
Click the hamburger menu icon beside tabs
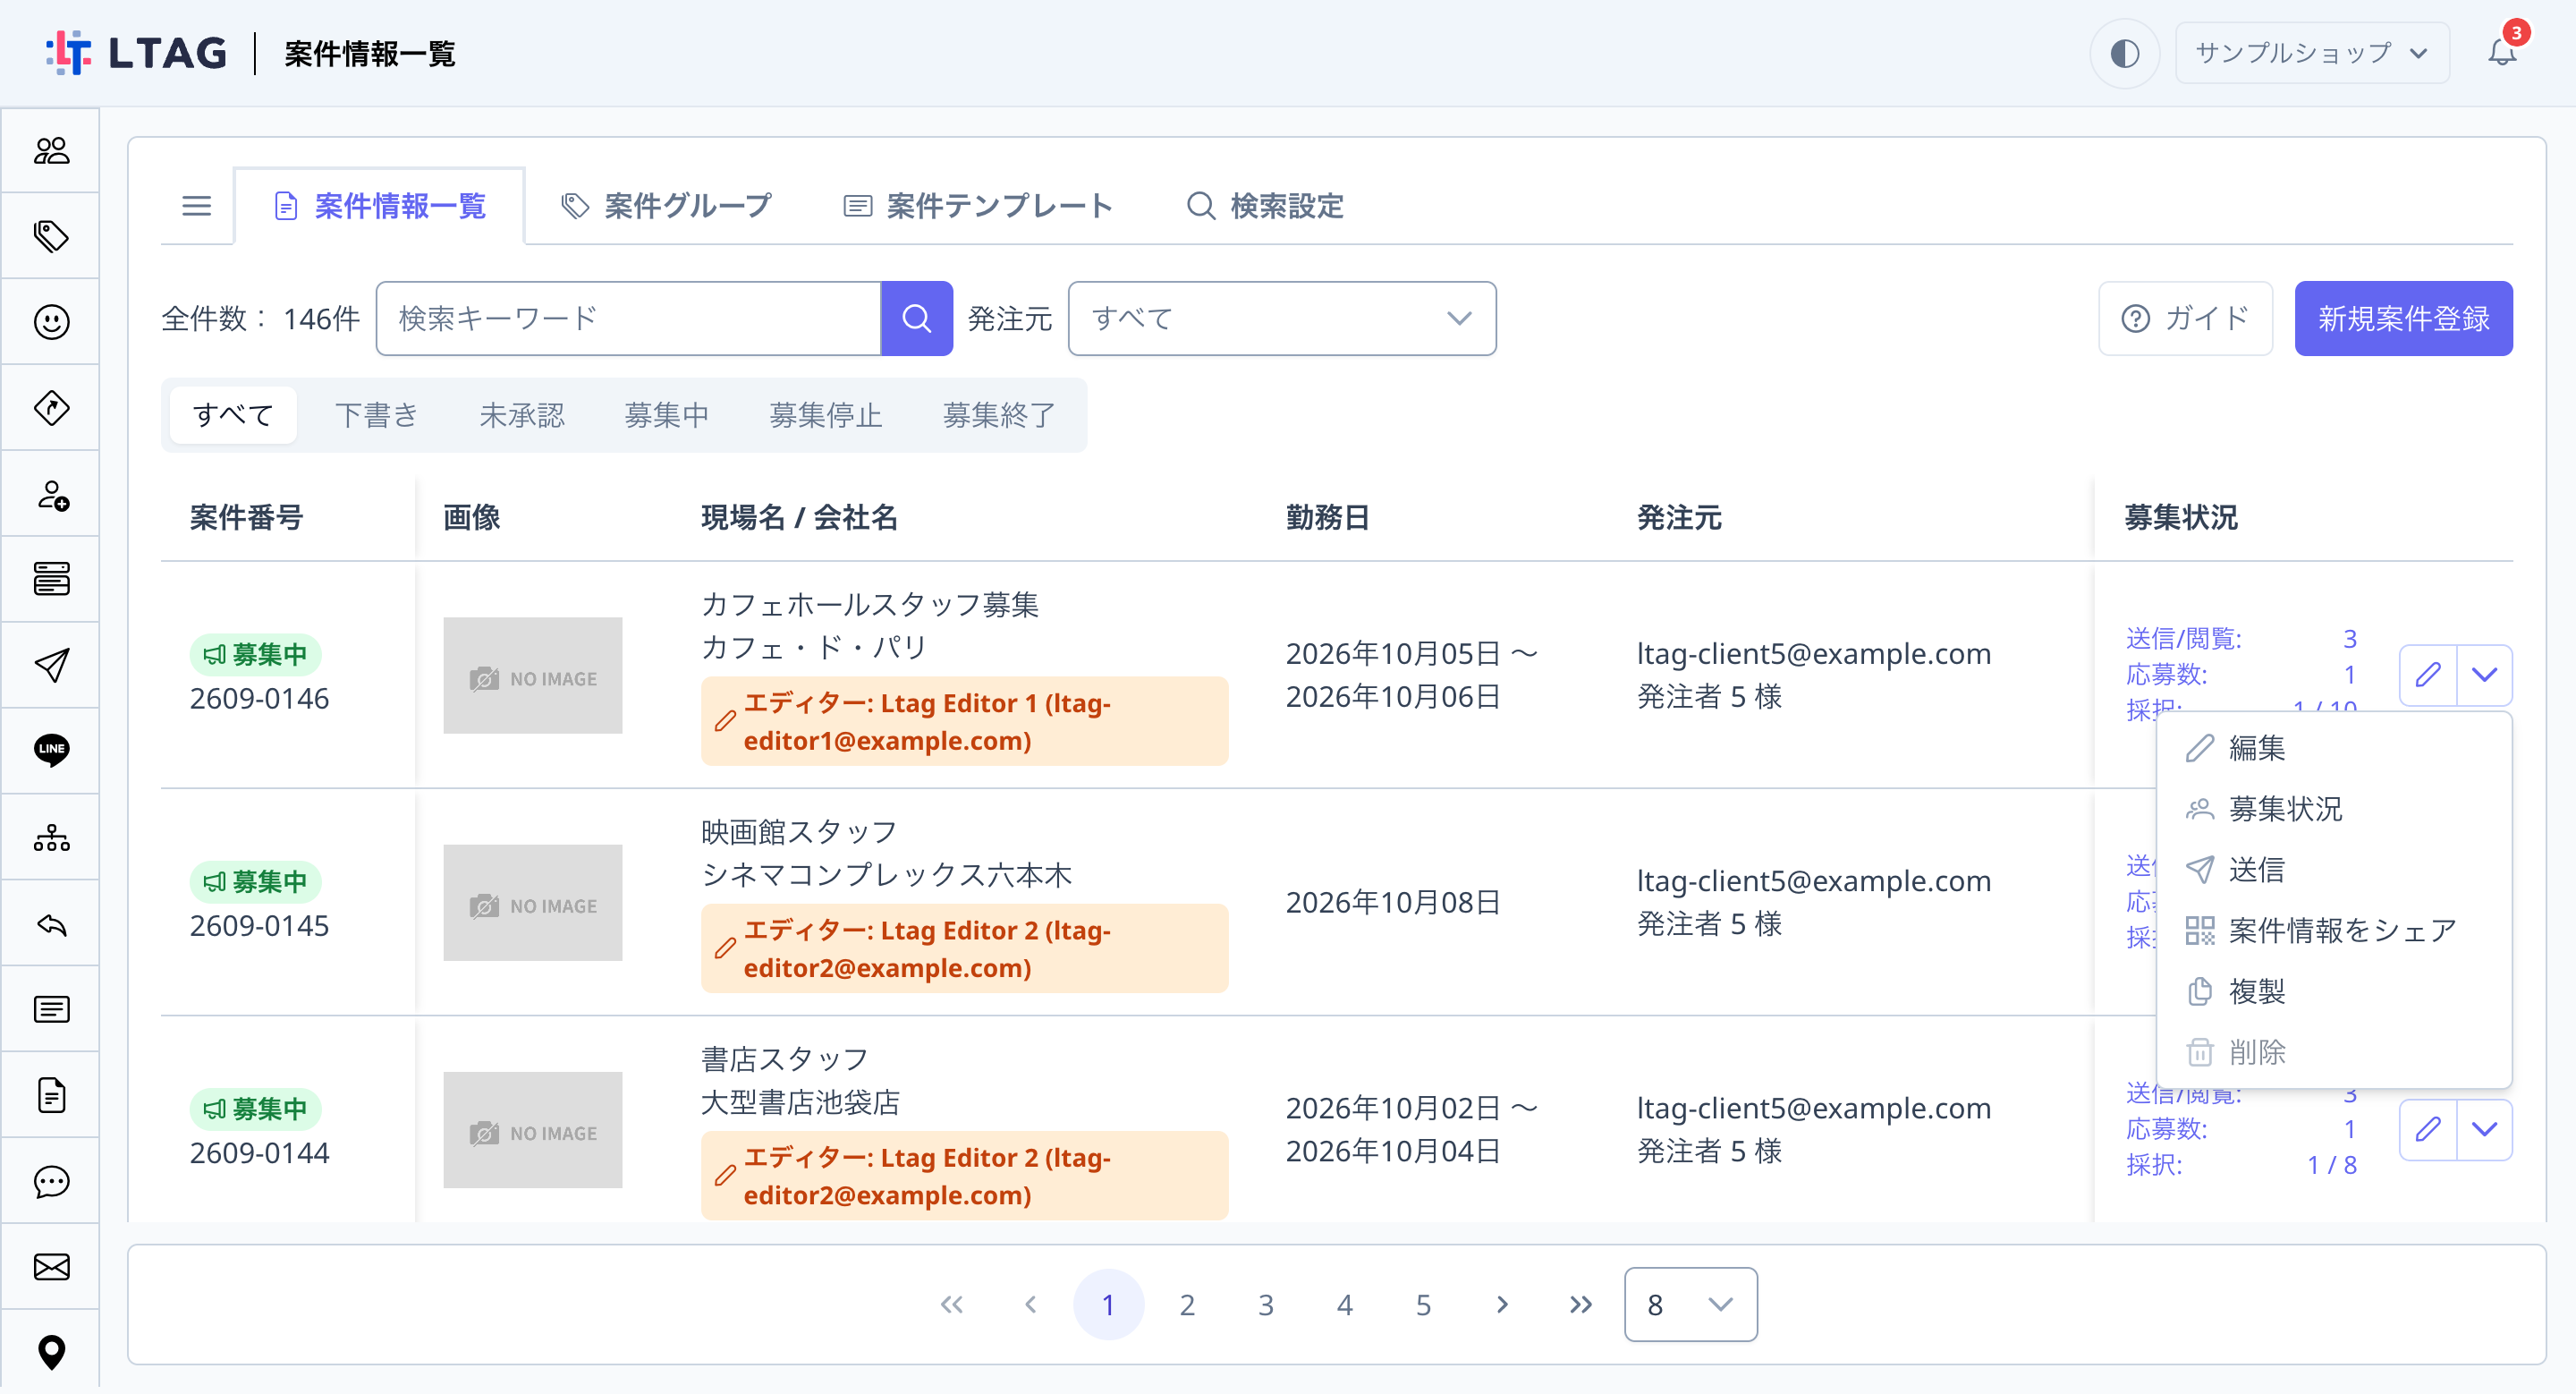pyautogui.click(x=196, y=206)
